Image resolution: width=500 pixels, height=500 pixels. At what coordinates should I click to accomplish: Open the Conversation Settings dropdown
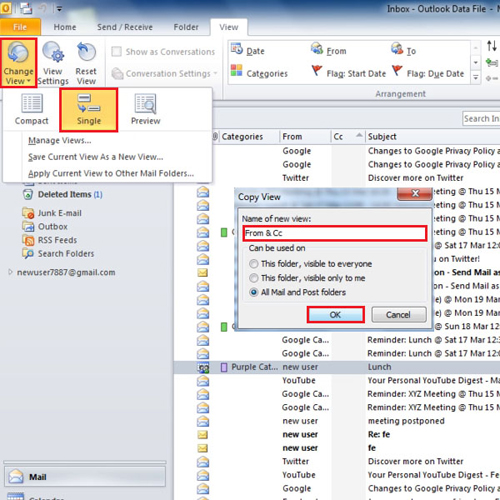164,73
